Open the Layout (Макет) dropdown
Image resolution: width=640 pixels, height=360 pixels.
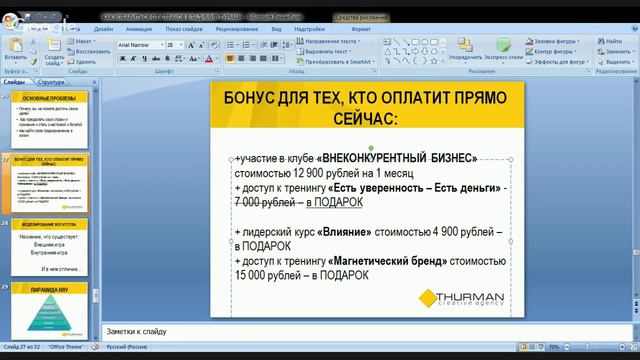pyautogui.click(x=81, y=41)
